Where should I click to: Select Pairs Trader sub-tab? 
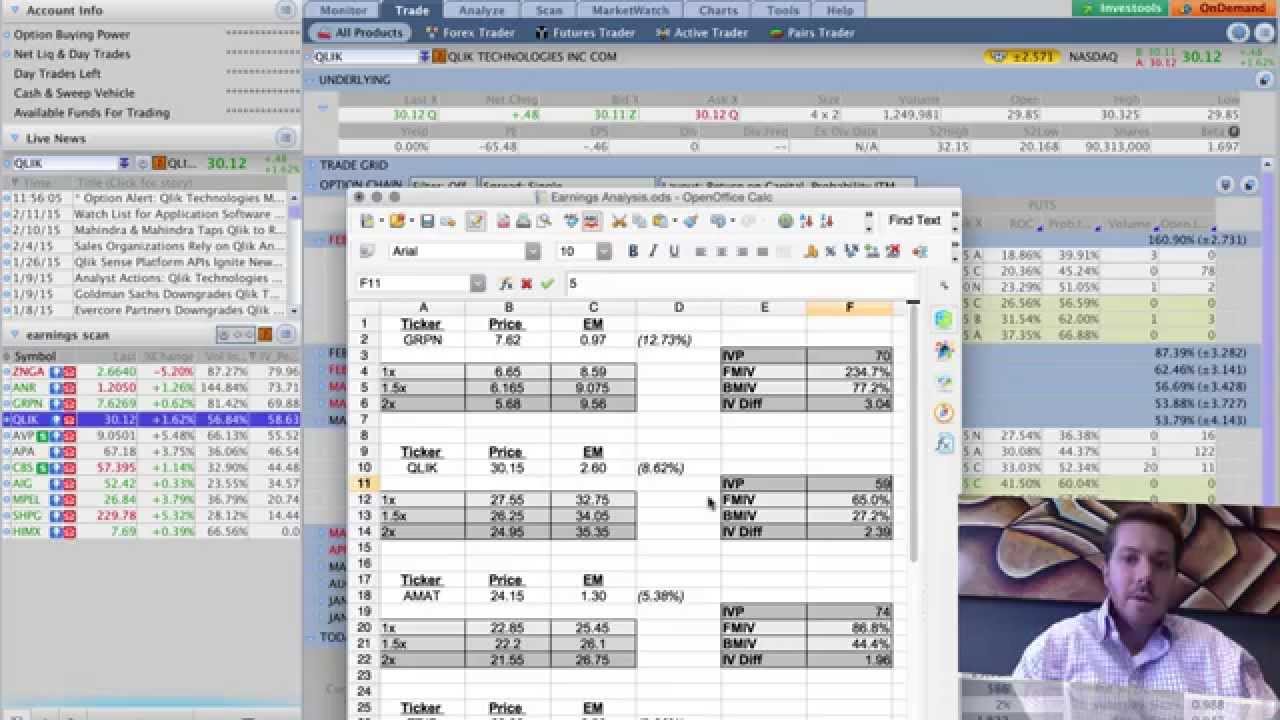(812, 33)
